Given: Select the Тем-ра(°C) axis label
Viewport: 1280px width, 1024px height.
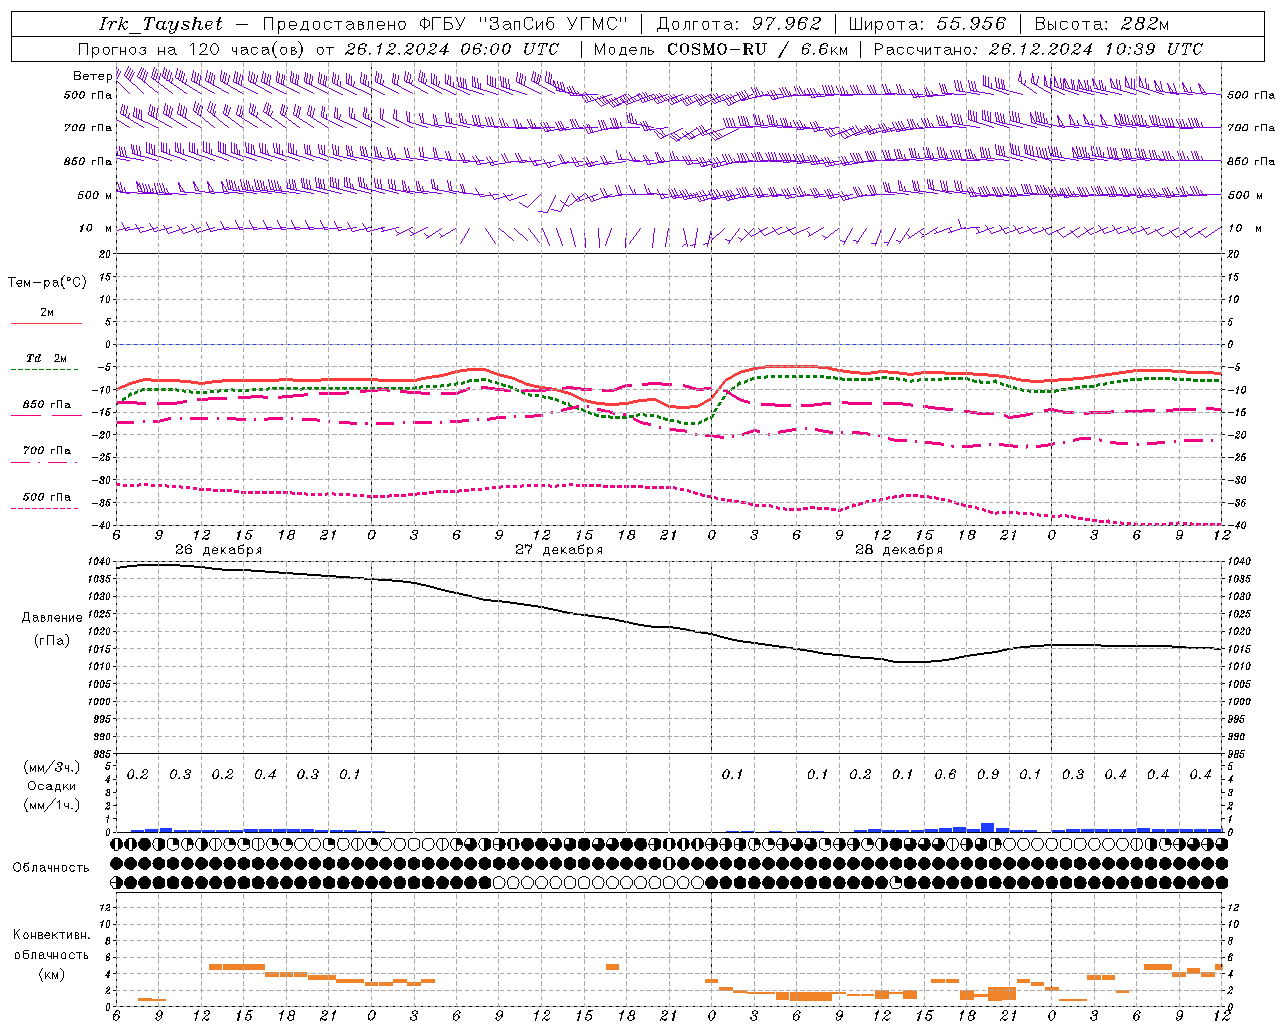Looking at the screenshot, I should (47, 283).
